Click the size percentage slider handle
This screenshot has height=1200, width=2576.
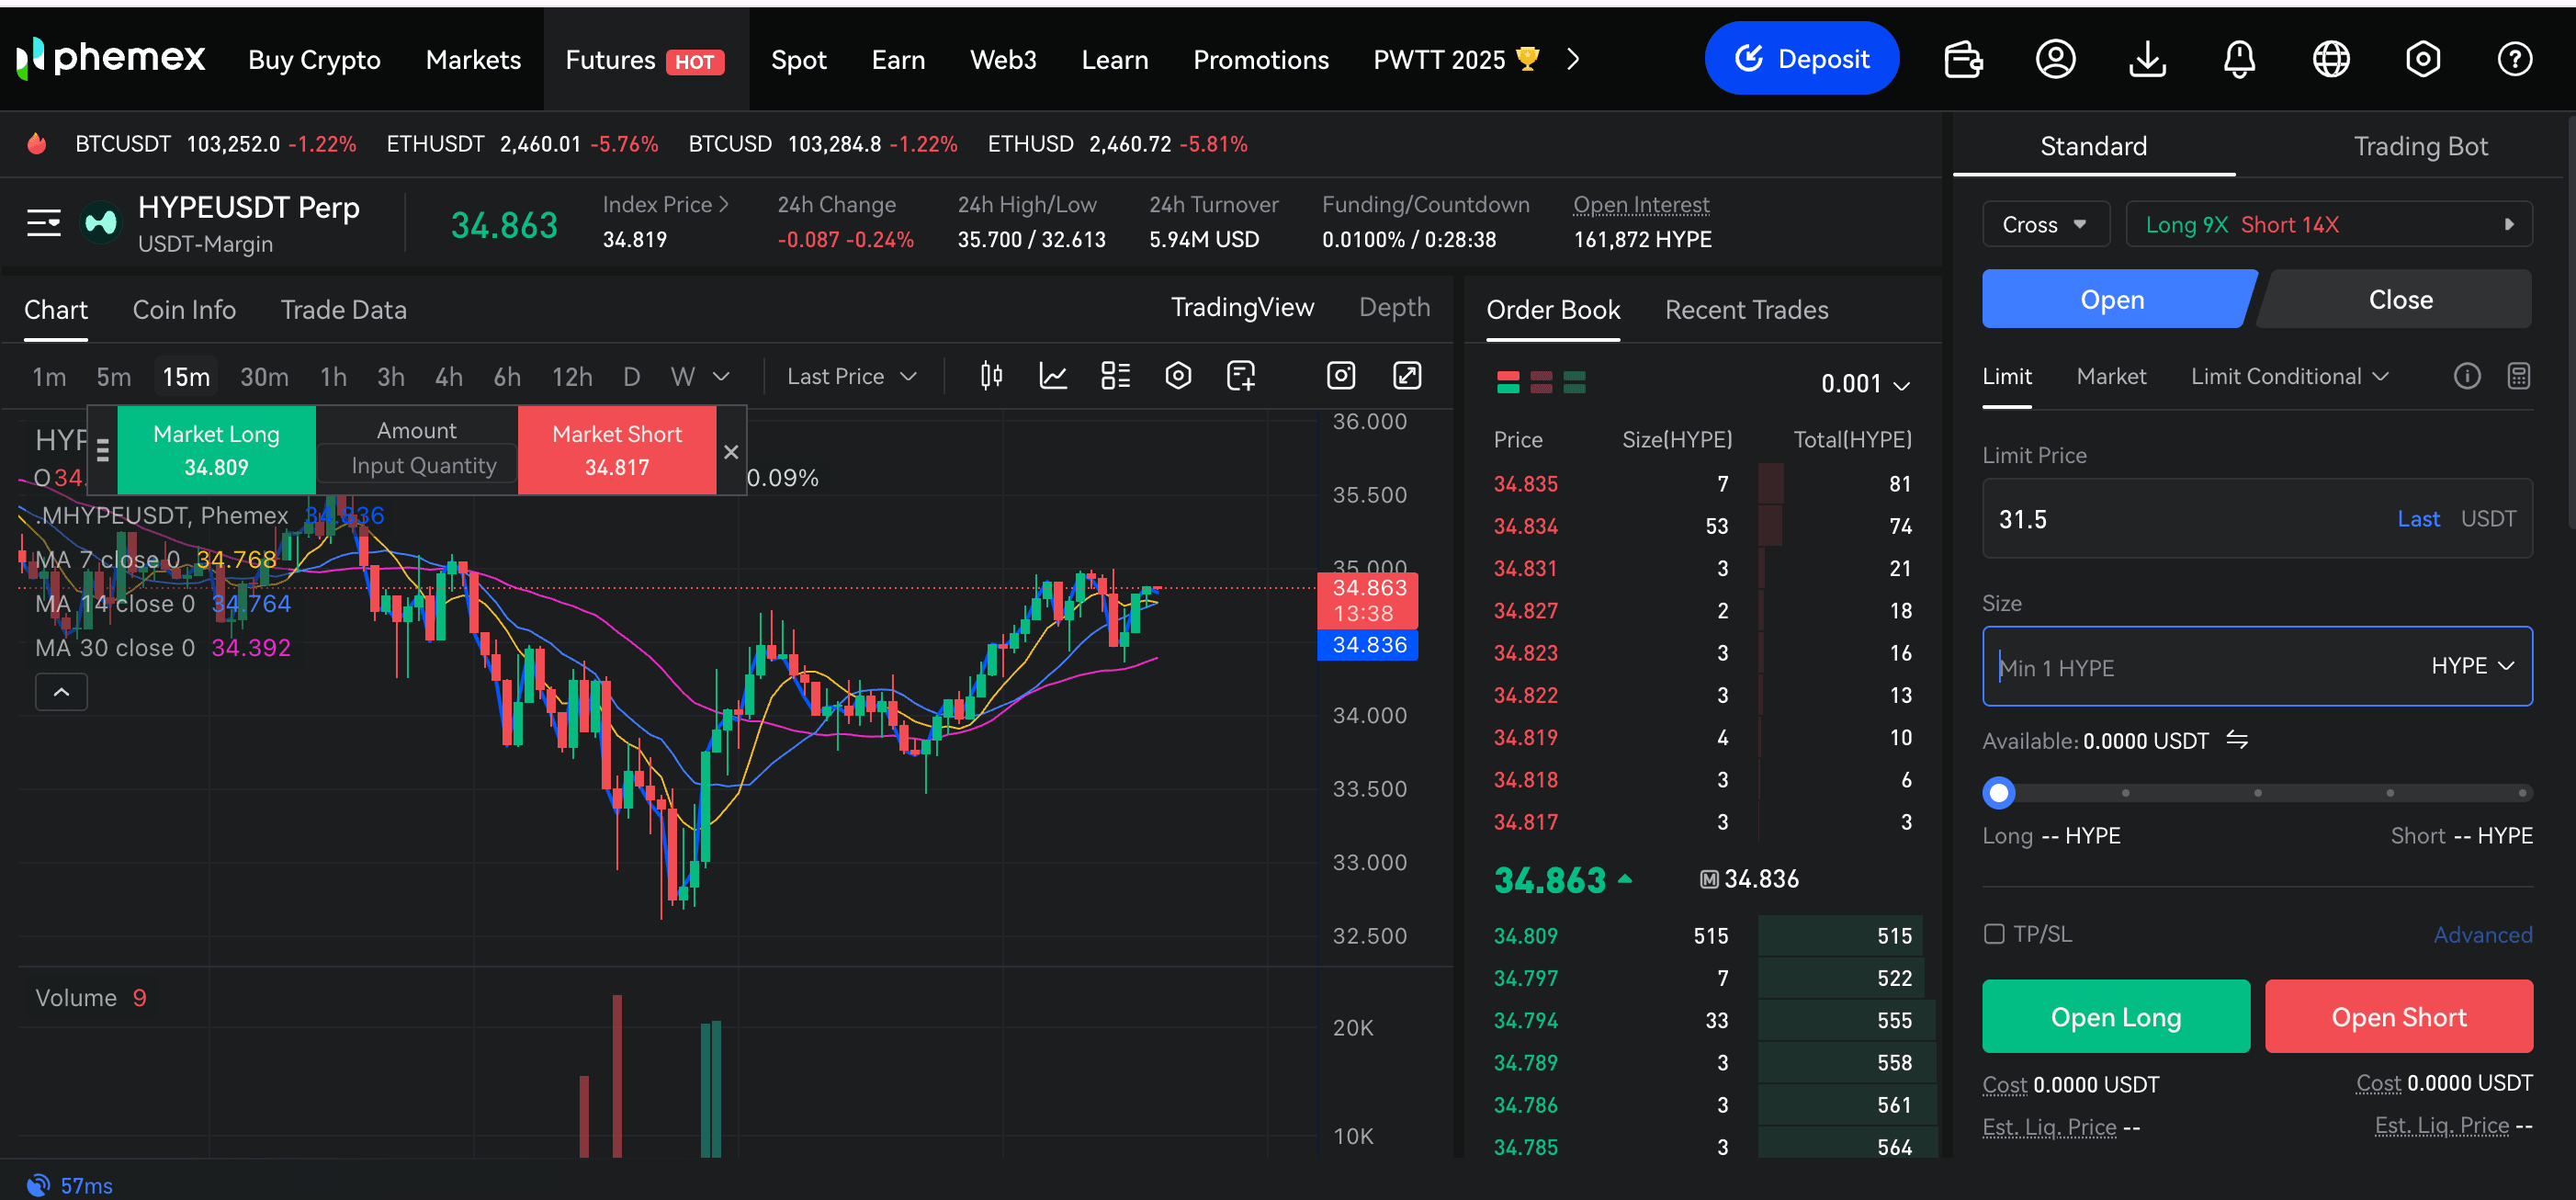1998,793
